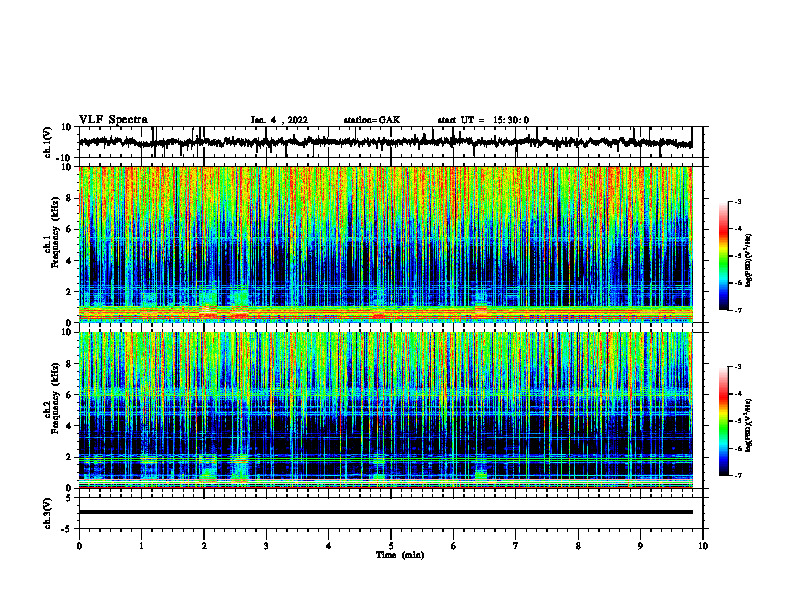Click the "station=GAK" header label
Viewport: 792px width, 612px height.
[x=372, y=120]
